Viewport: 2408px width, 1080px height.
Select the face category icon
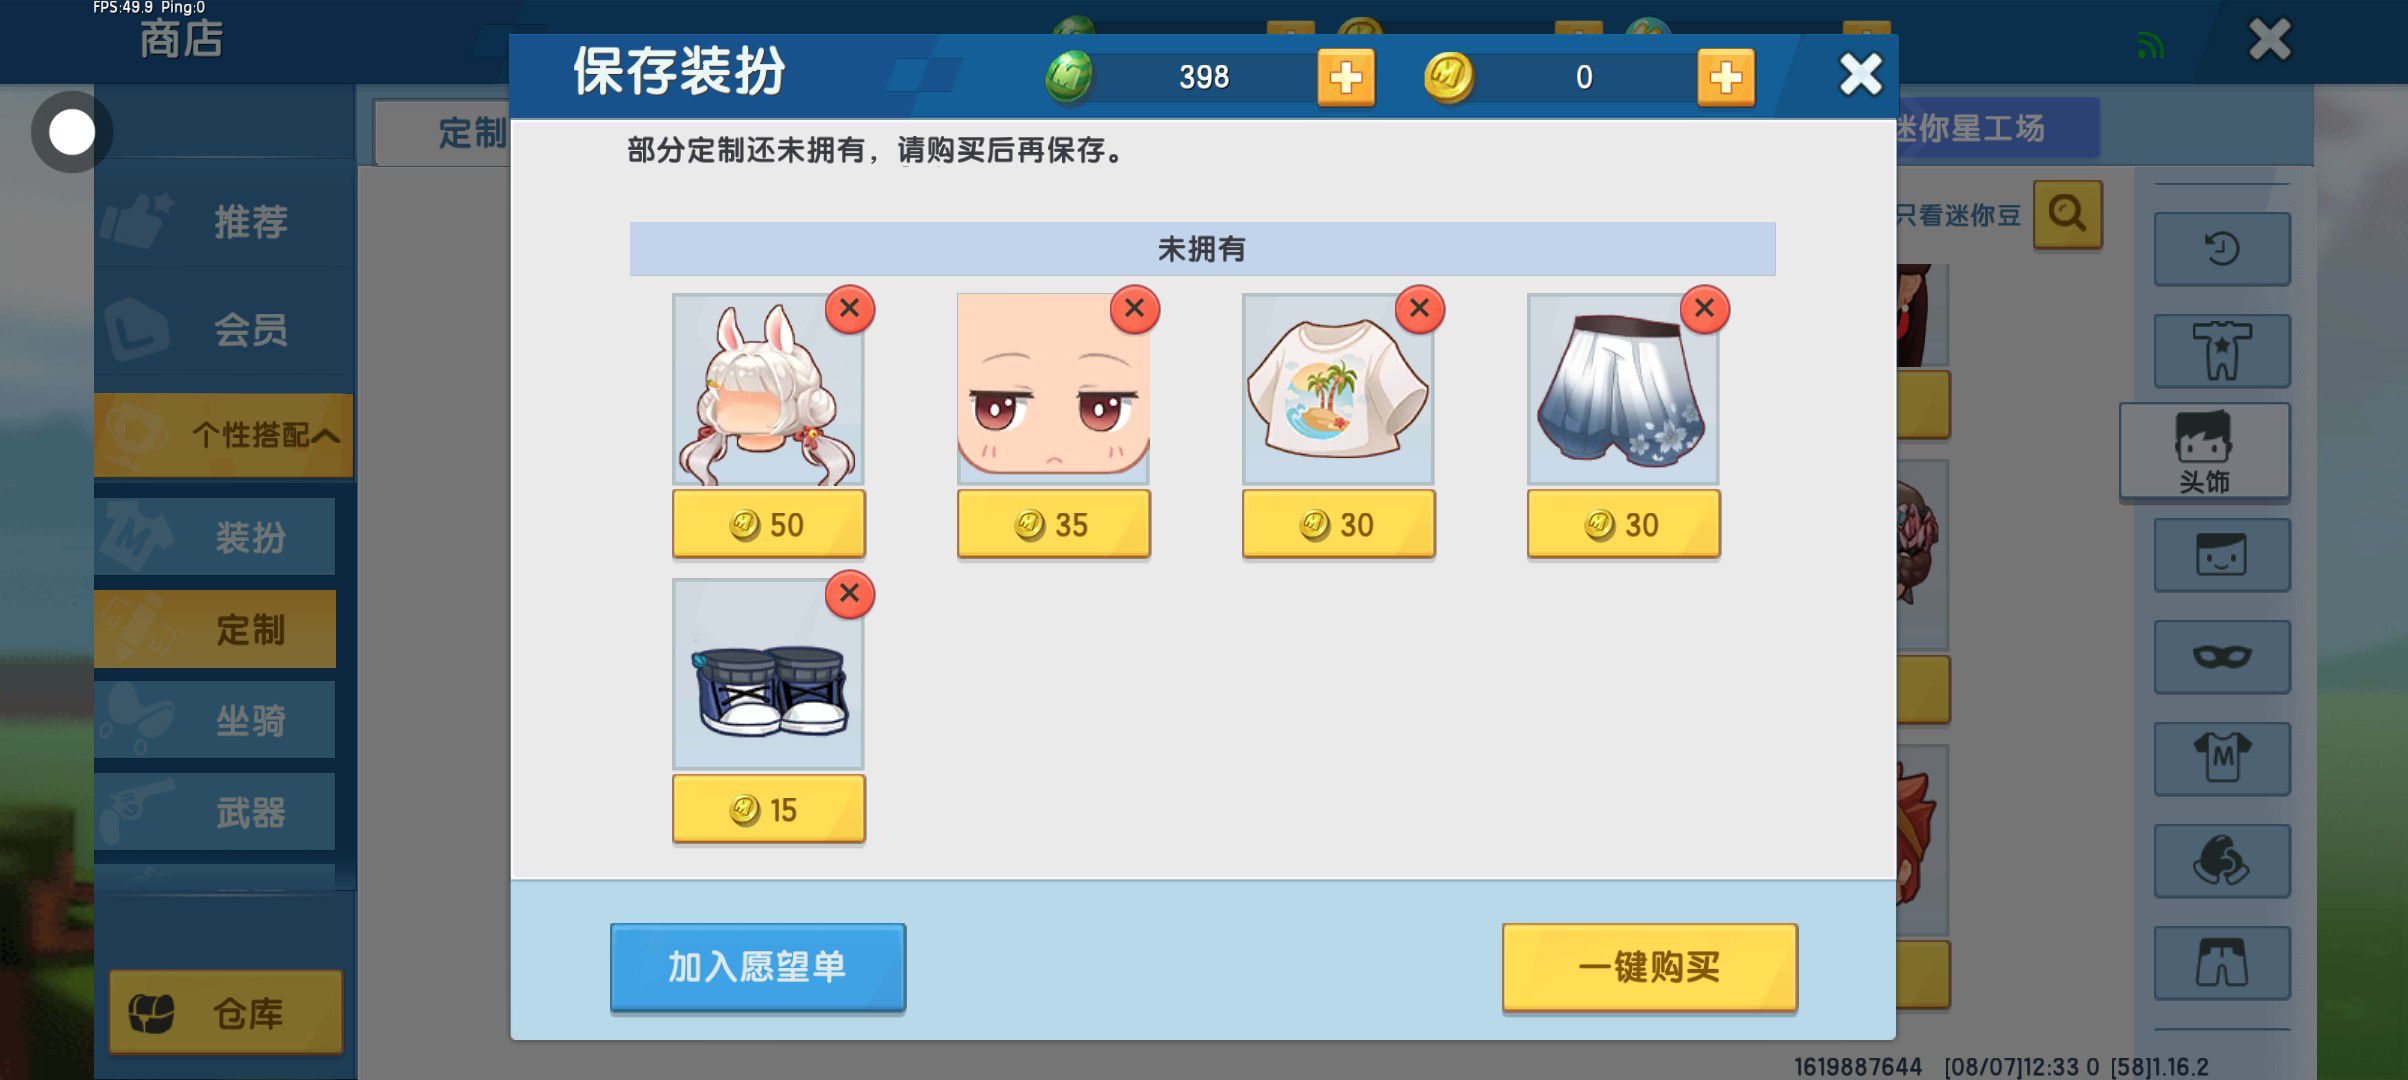(x=2222, y=555)
